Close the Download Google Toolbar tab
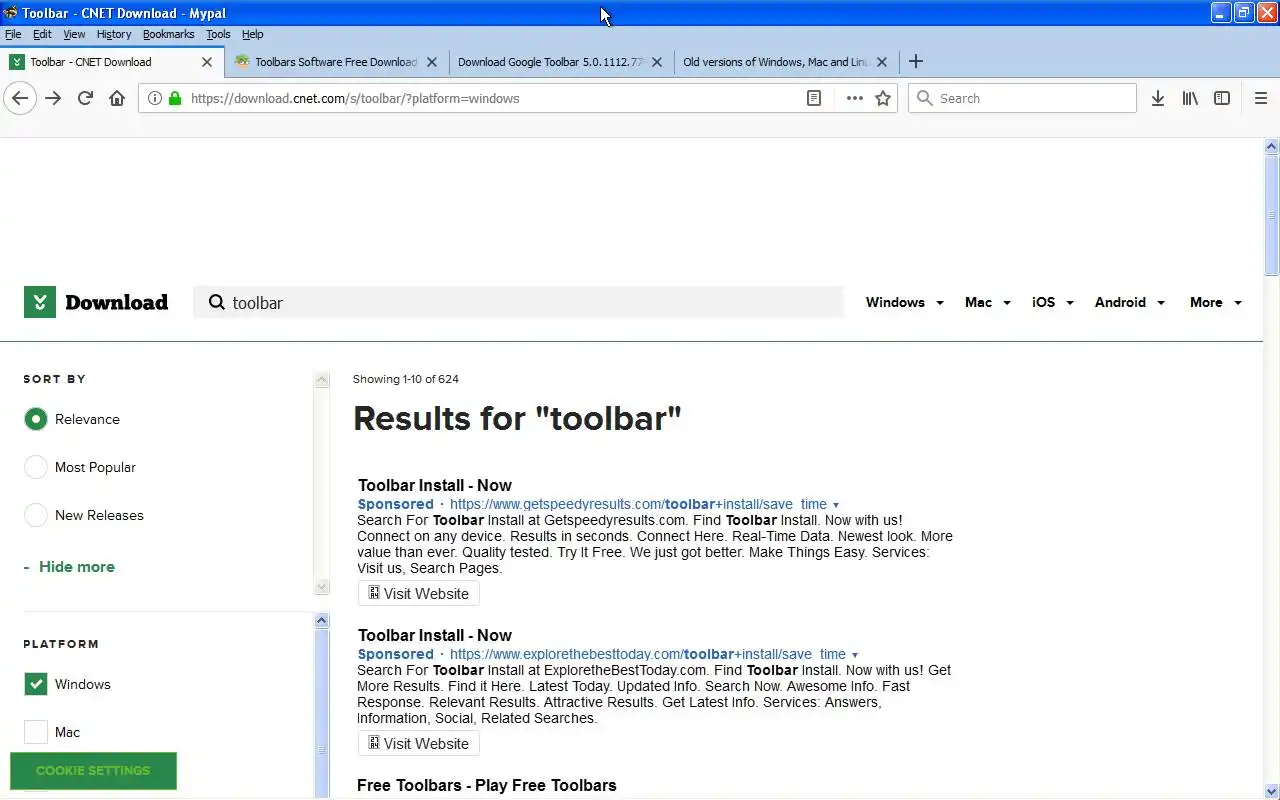1280x800 pixels. tap(657, 61)
